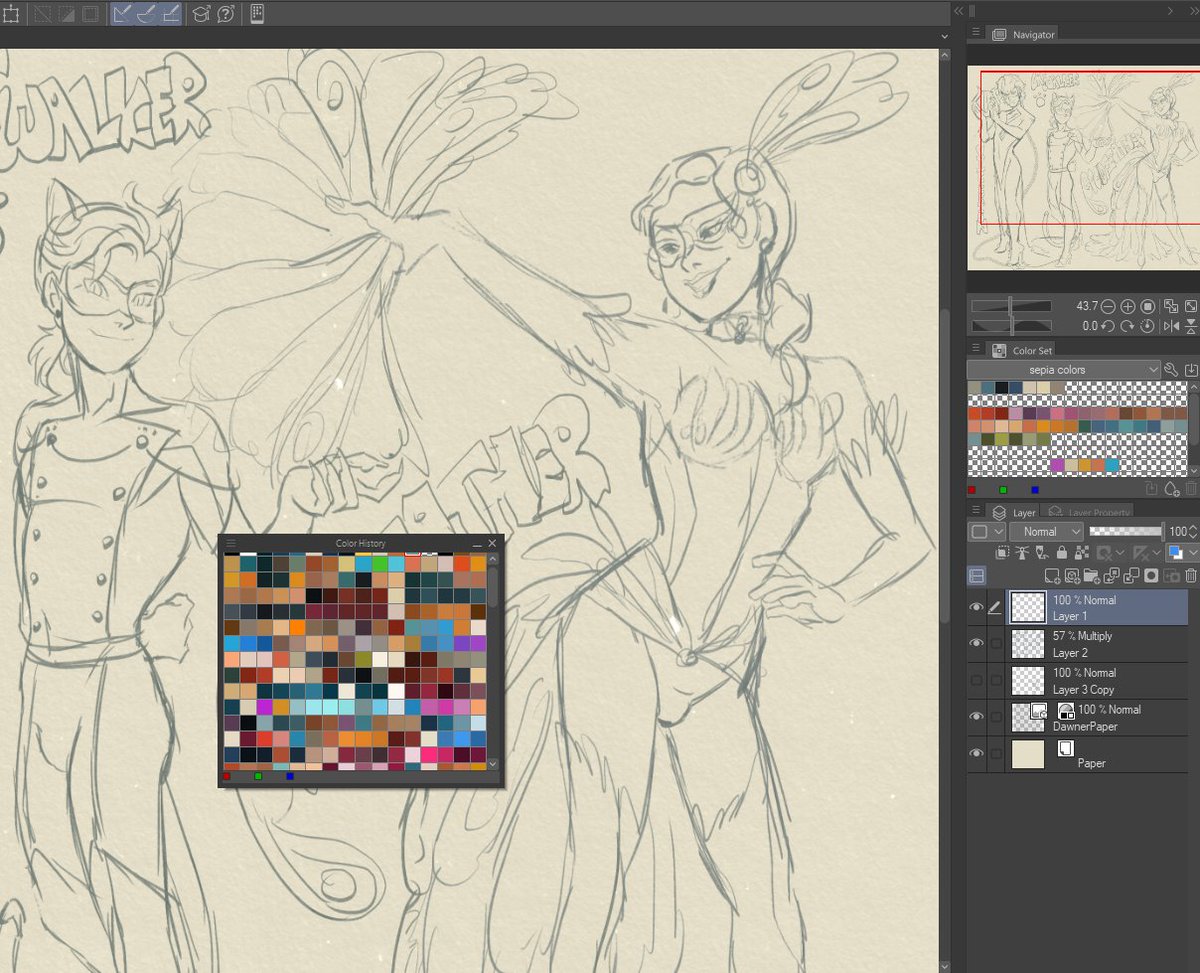Open the Normal blending mode dropdown
The width and height of the screenshot is (1200, 973).
coord(1046,532)
